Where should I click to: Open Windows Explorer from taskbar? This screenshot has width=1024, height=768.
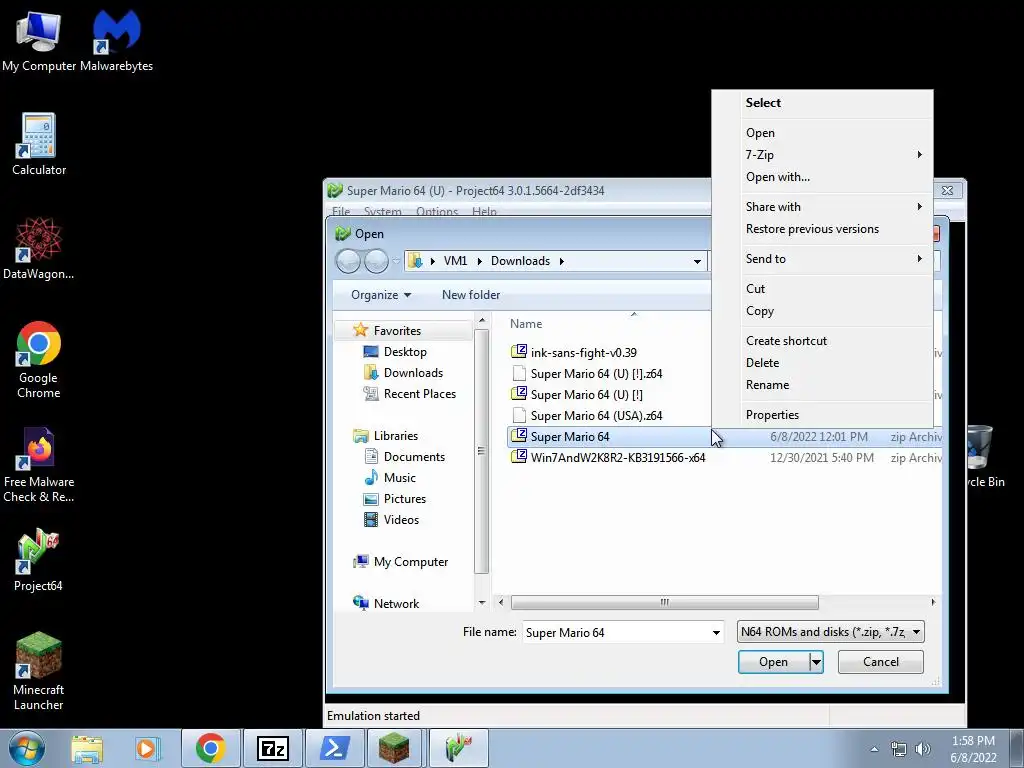87,748
